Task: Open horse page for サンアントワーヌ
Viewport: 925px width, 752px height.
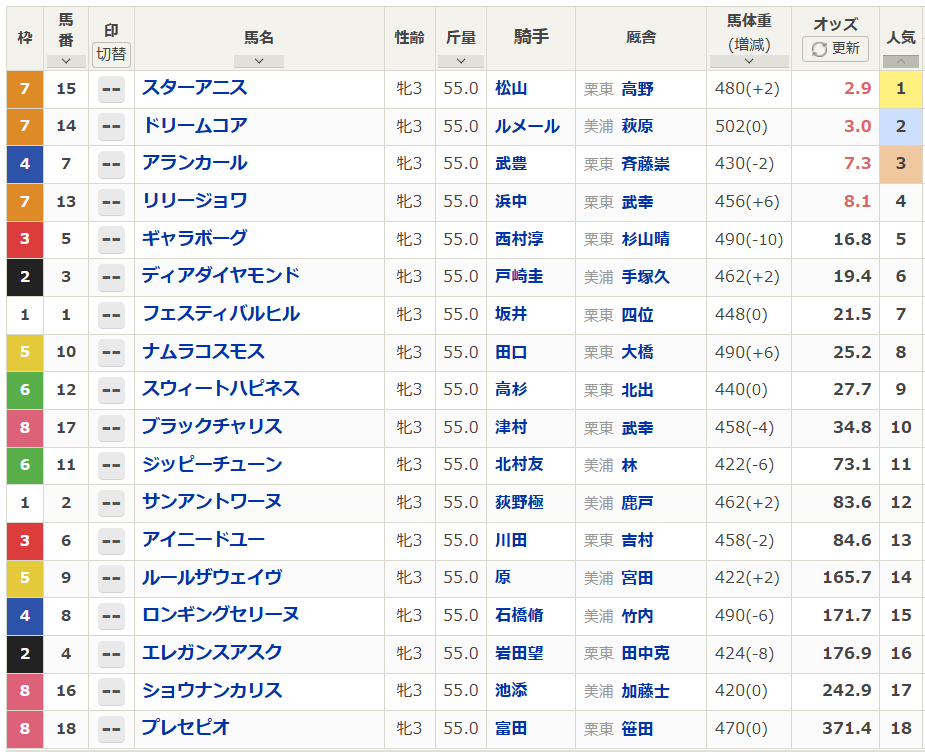Action: point(212,501)
